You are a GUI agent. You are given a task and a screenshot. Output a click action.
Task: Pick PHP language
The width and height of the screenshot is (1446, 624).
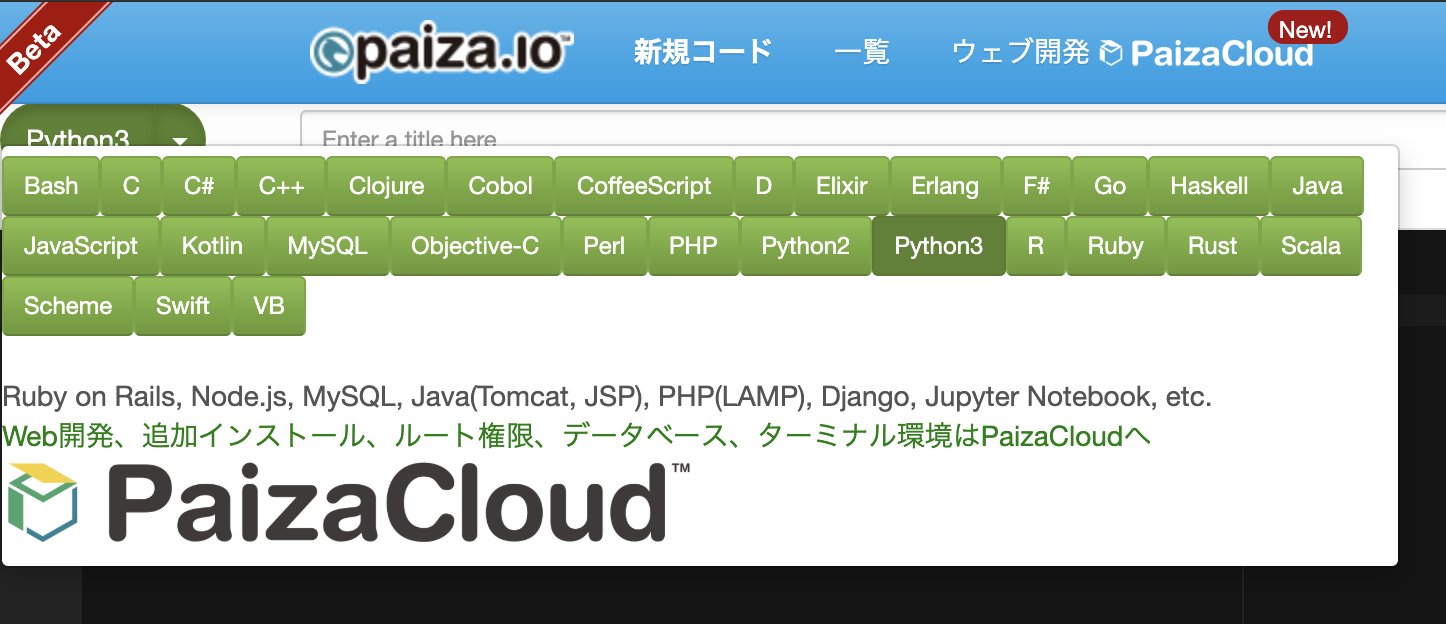[693, 246]
